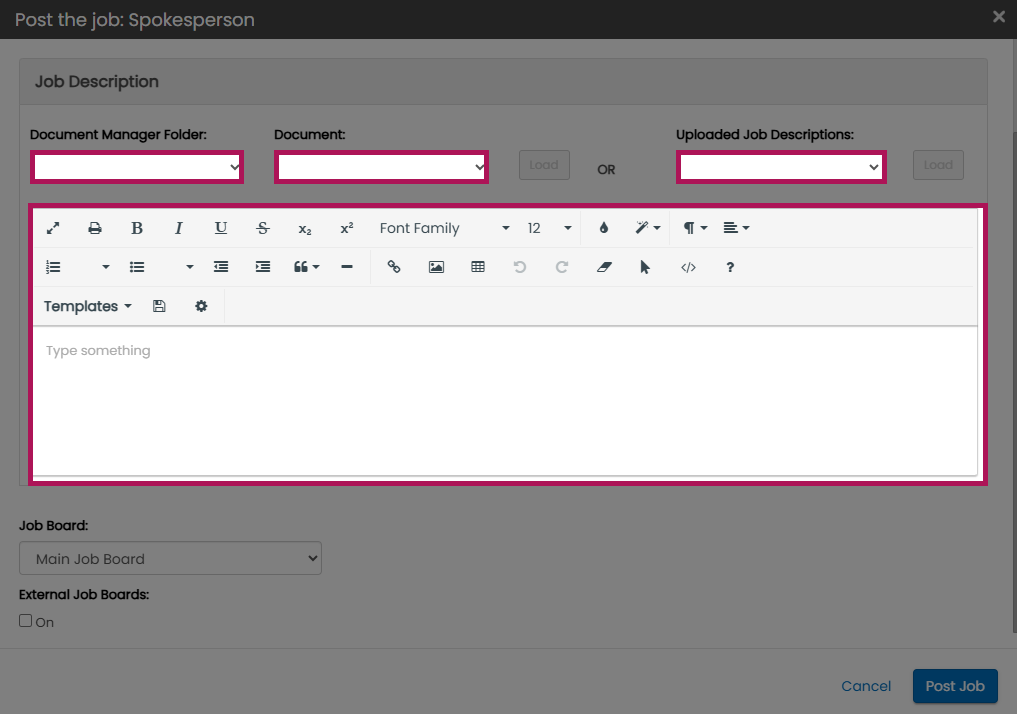Switch to HTML code view
The image size is (1017, 714).
click(688, 267)
